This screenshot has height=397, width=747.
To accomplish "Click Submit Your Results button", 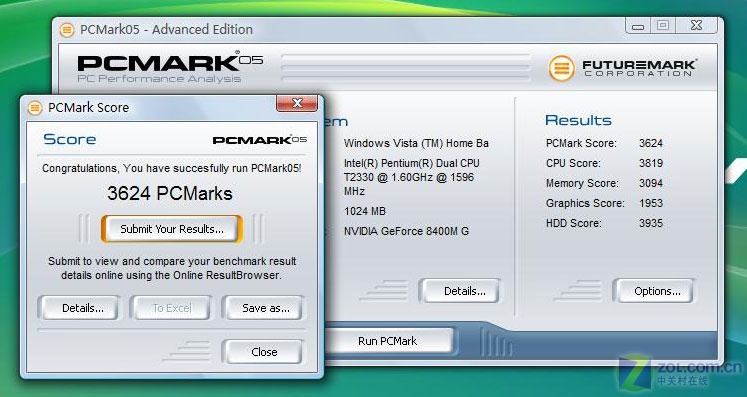I will (x=172, y=229).
